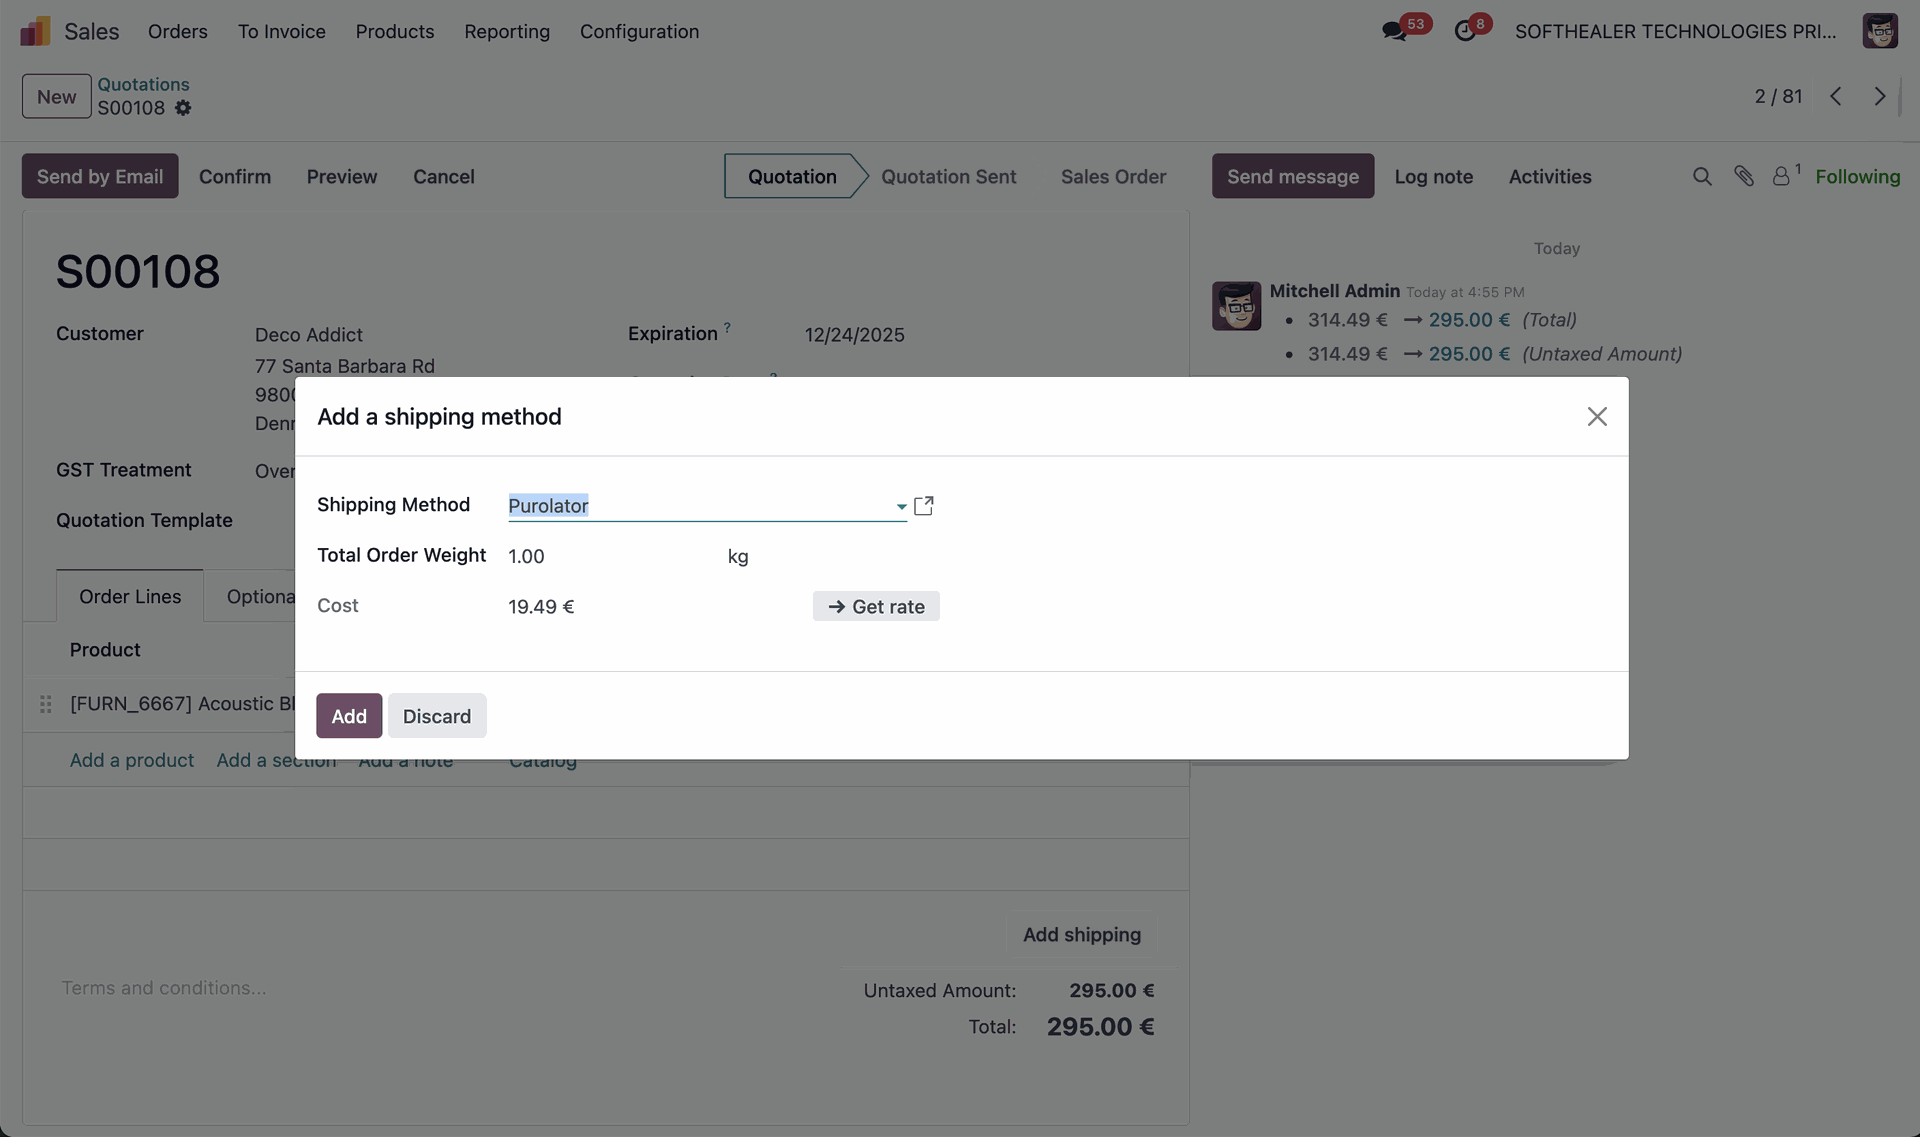
Task: Close the shipping method dialog
Action: [x=1596, y=417]
